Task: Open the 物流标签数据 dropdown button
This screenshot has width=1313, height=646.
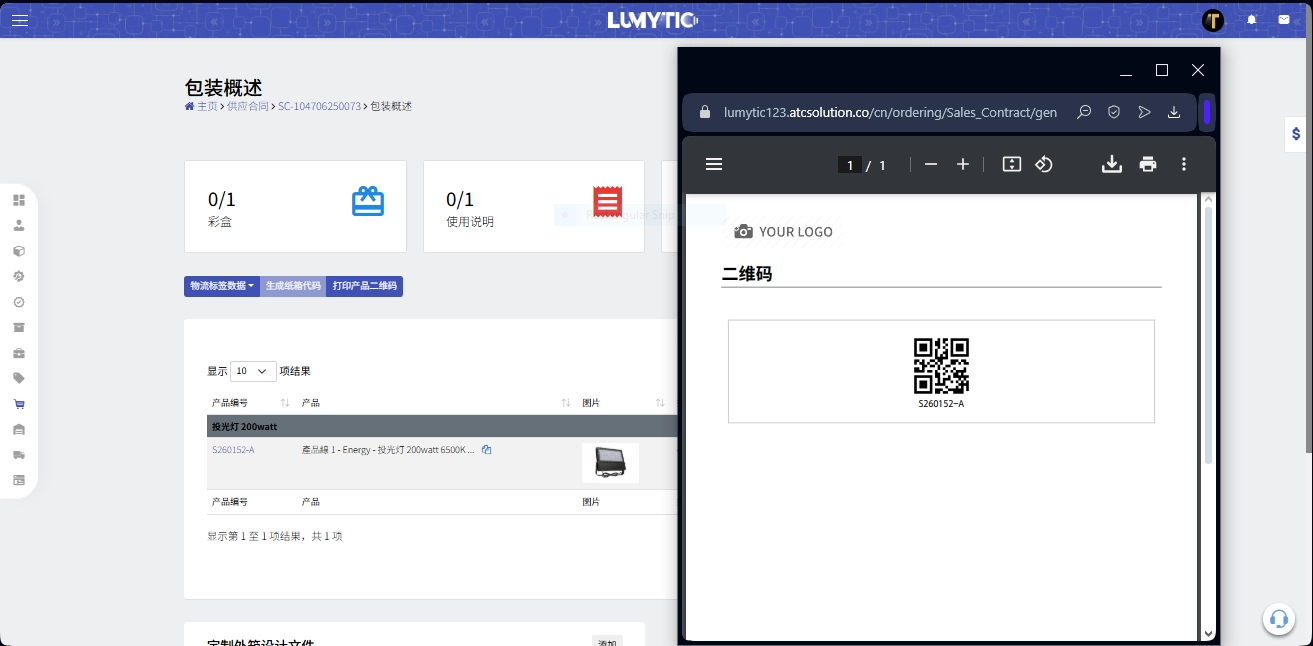Action: click(x=222, y=286)
